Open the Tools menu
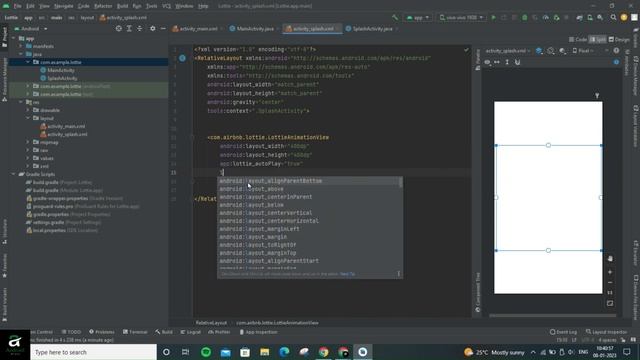Image resolution: width=640 pixels, height=360 pixels. [x=151, y=6]
